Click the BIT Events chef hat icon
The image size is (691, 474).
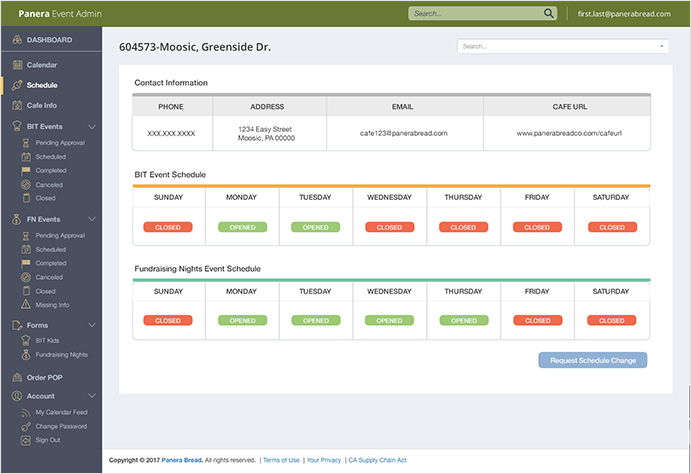click(17, 126)
